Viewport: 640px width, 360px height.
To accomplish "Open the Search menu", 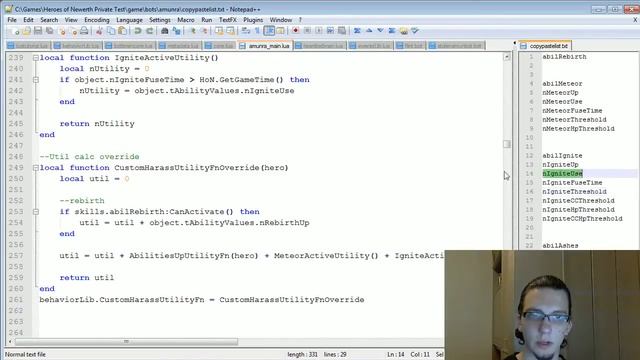I will tap(49, 20).
